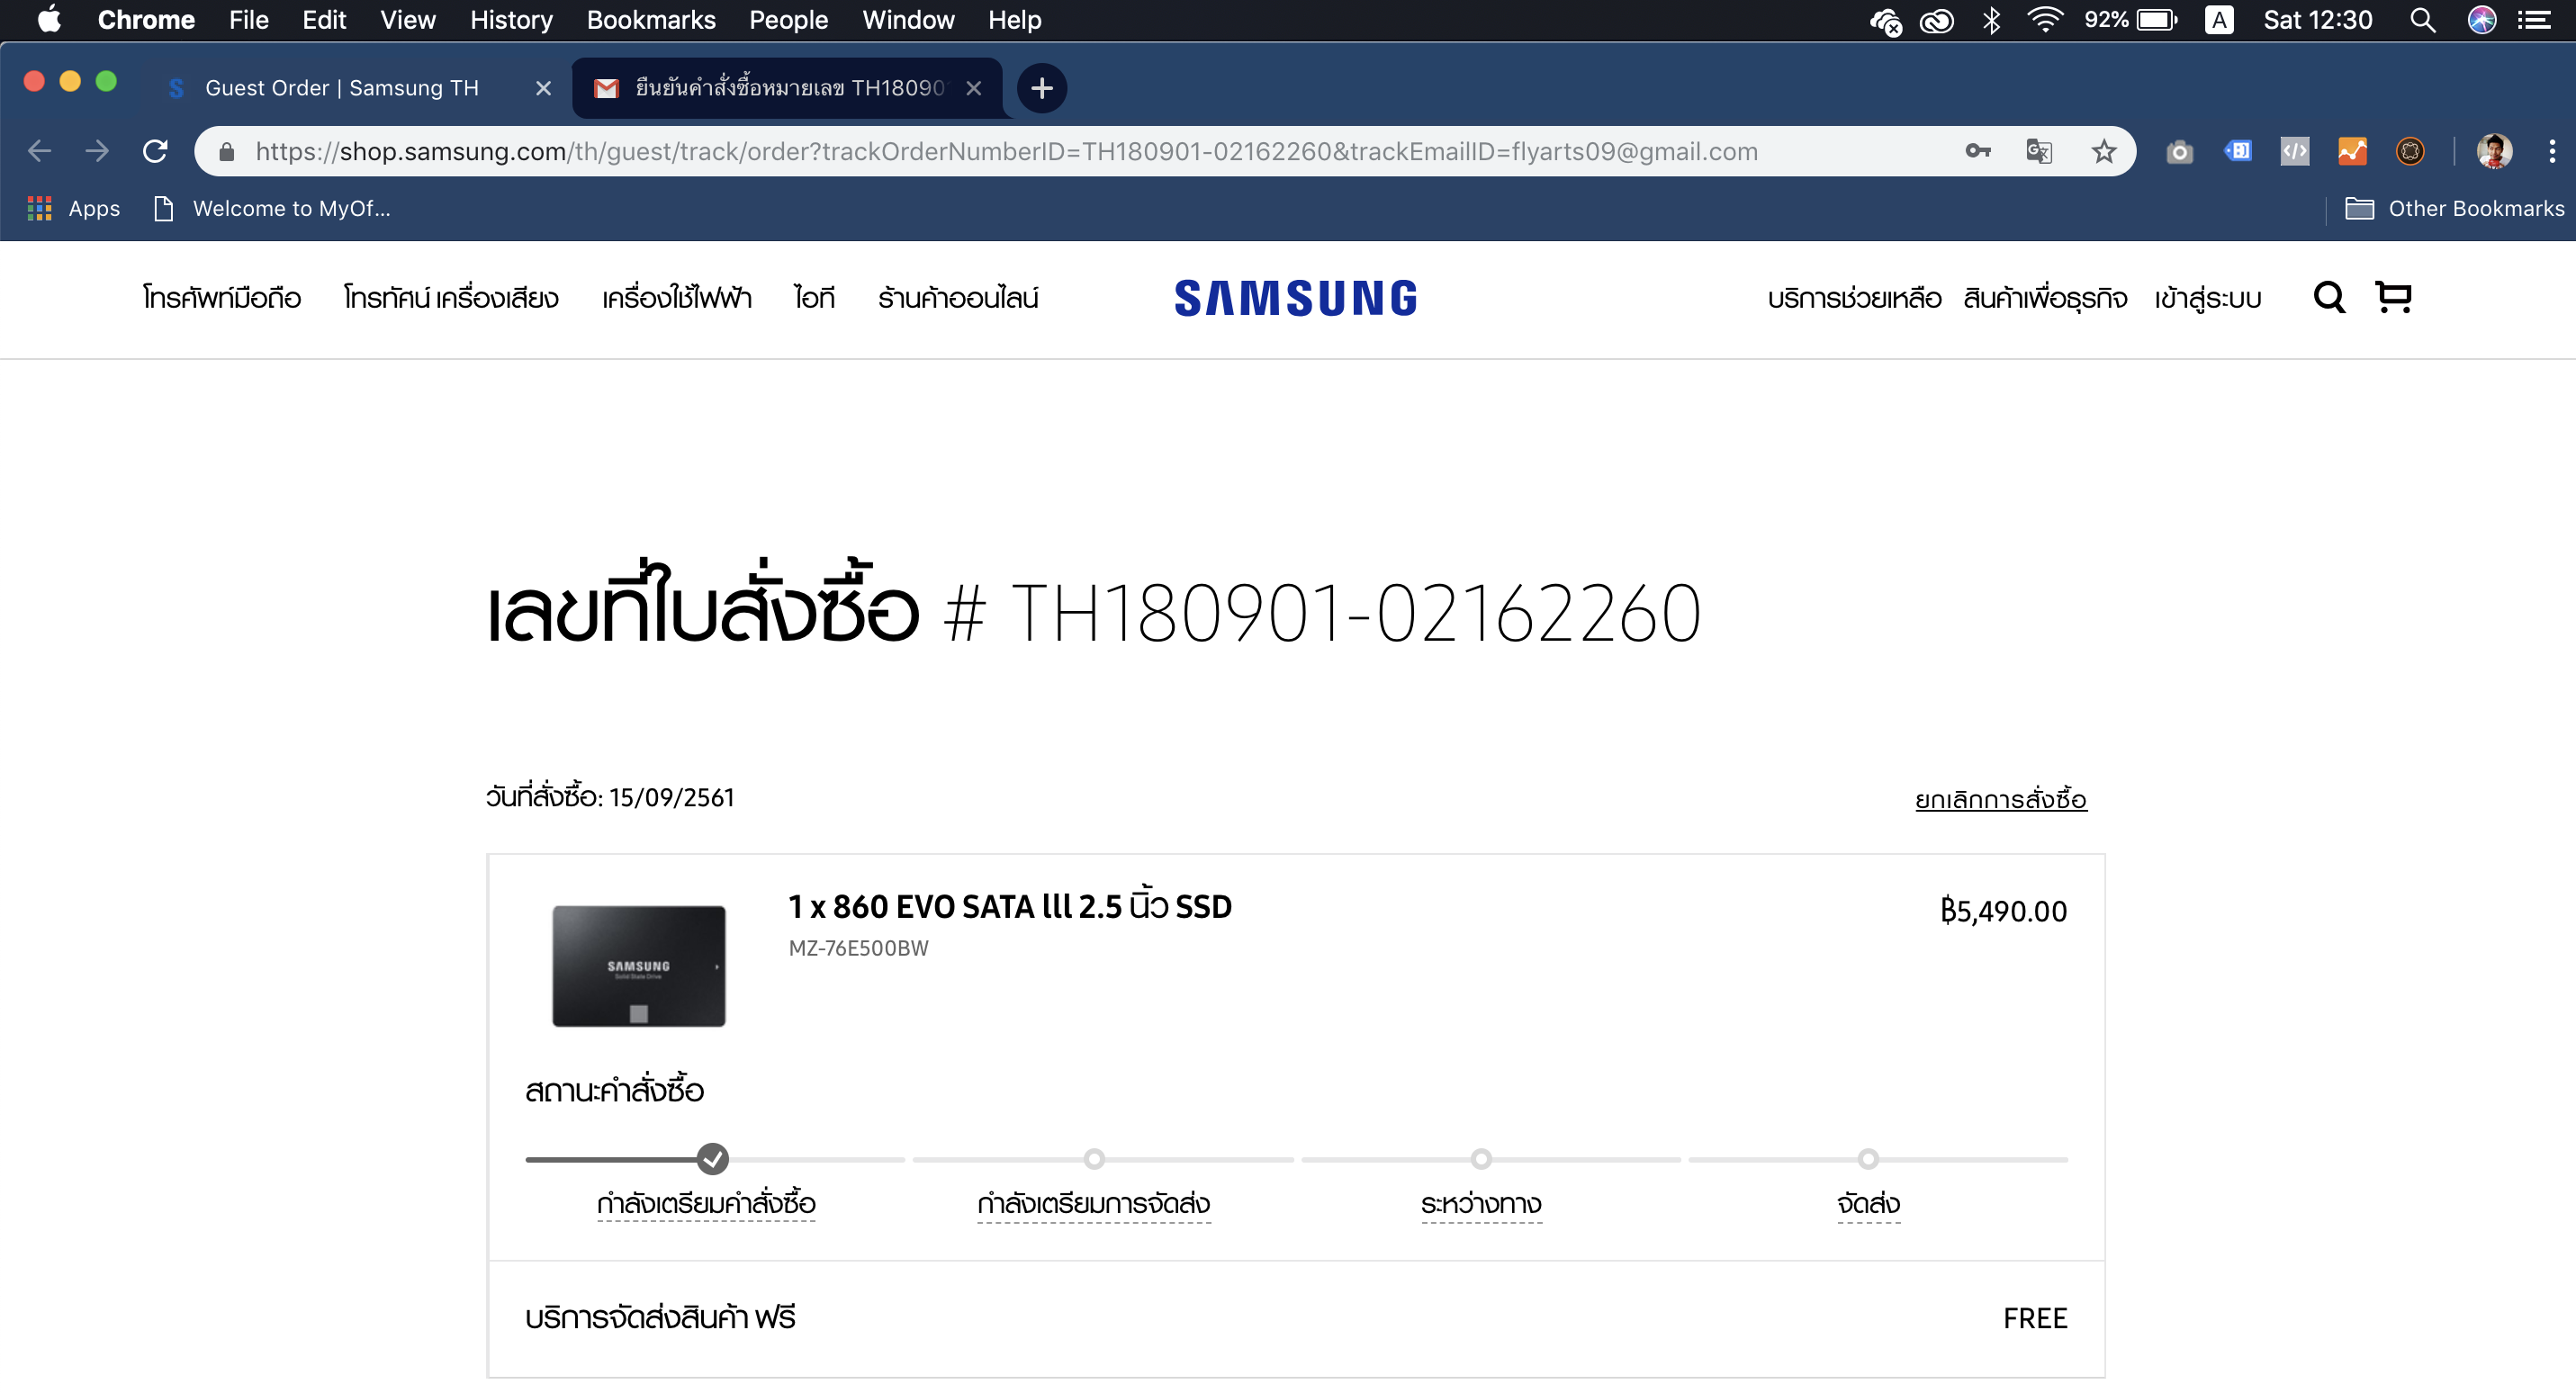Click the battery status icon
The image size is (2576, 1393).
(x=2157, y=20)
